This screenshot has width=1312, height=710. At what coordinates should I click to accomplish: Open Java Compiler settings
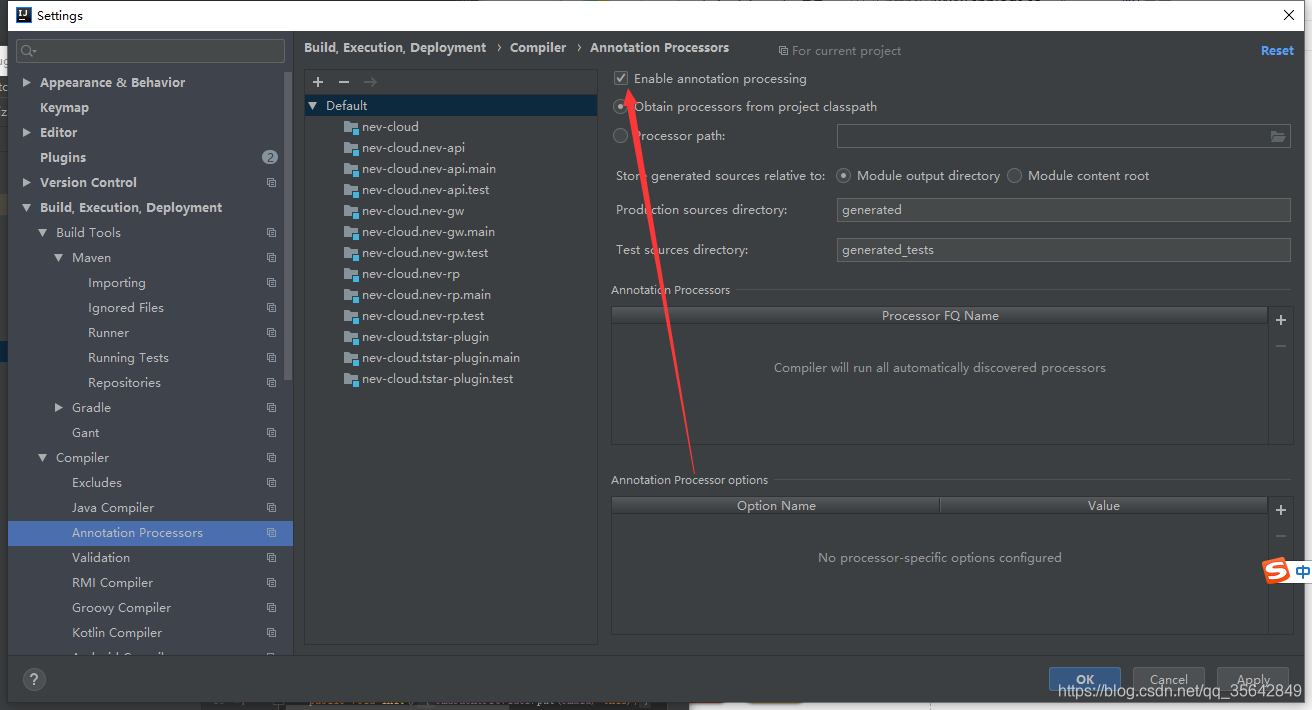(x=113, y=508)
